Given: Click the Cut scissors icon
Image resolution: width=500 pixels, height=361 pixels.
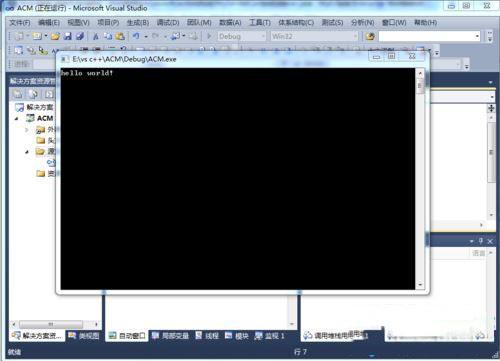Looking at the screenshot, I should tap(96, 36).
